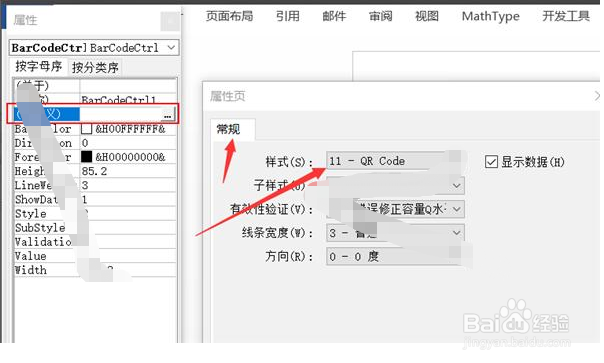Switch to 按分类序 tab
The image size is (604, 363).
tap(95, 67)
